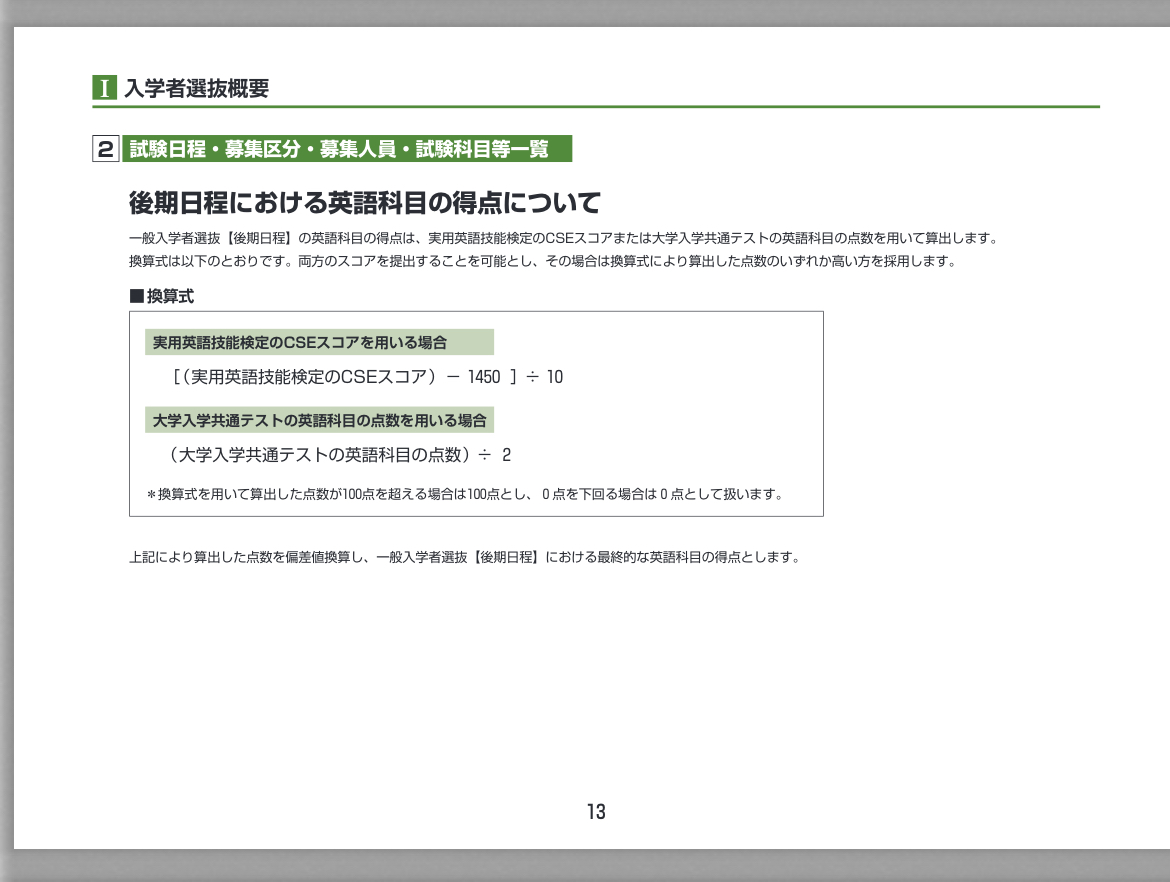Click the 大学入学共通テストの英語科目の点数を用いる場合 label

coord(318,421)
